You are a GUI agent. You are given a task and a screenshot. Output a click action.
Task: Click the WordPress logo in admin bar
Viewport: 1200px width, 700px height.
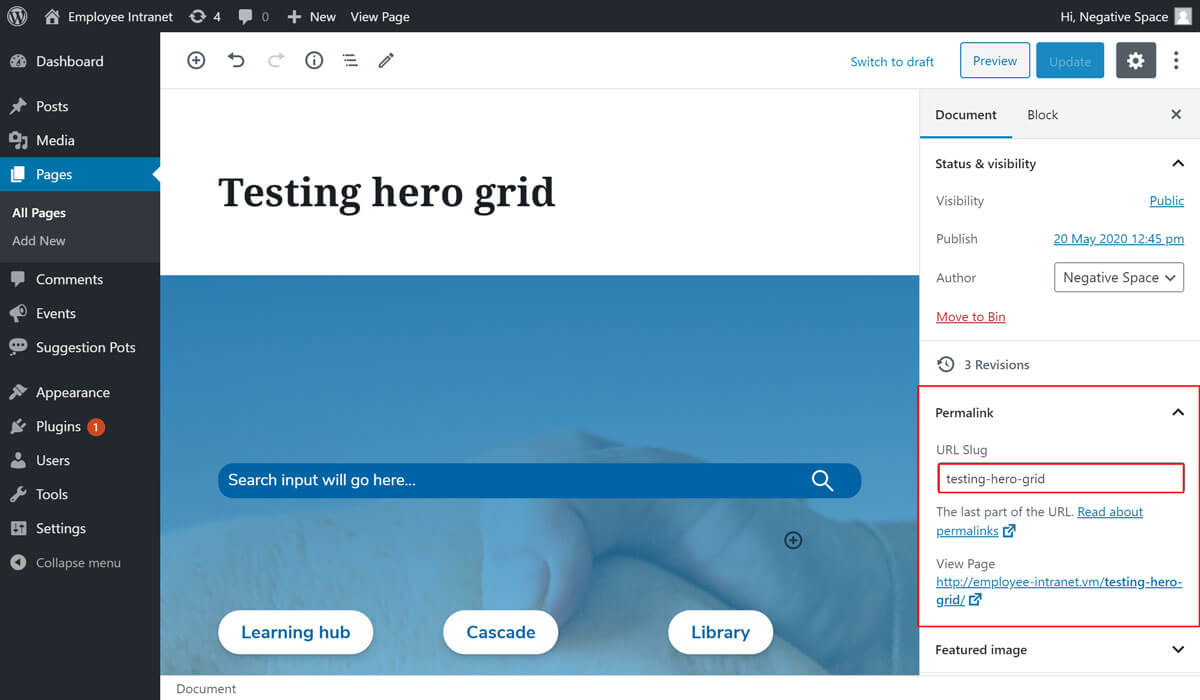(x=17, y=16)
